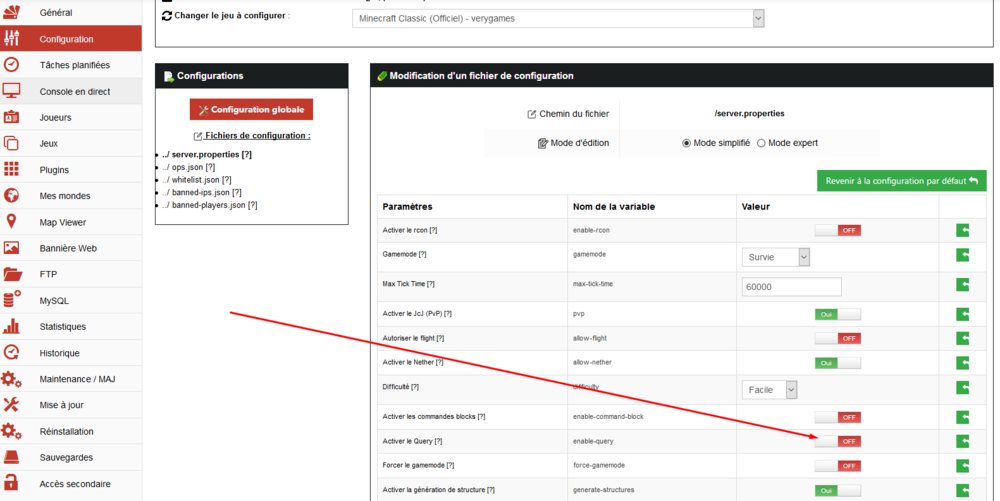Image resolution: width=1000 pixels, height=501 pixels.
Task: Click the Plugins grid icon in sidebar
Action: pyautogui.click(x=12, y=170)
